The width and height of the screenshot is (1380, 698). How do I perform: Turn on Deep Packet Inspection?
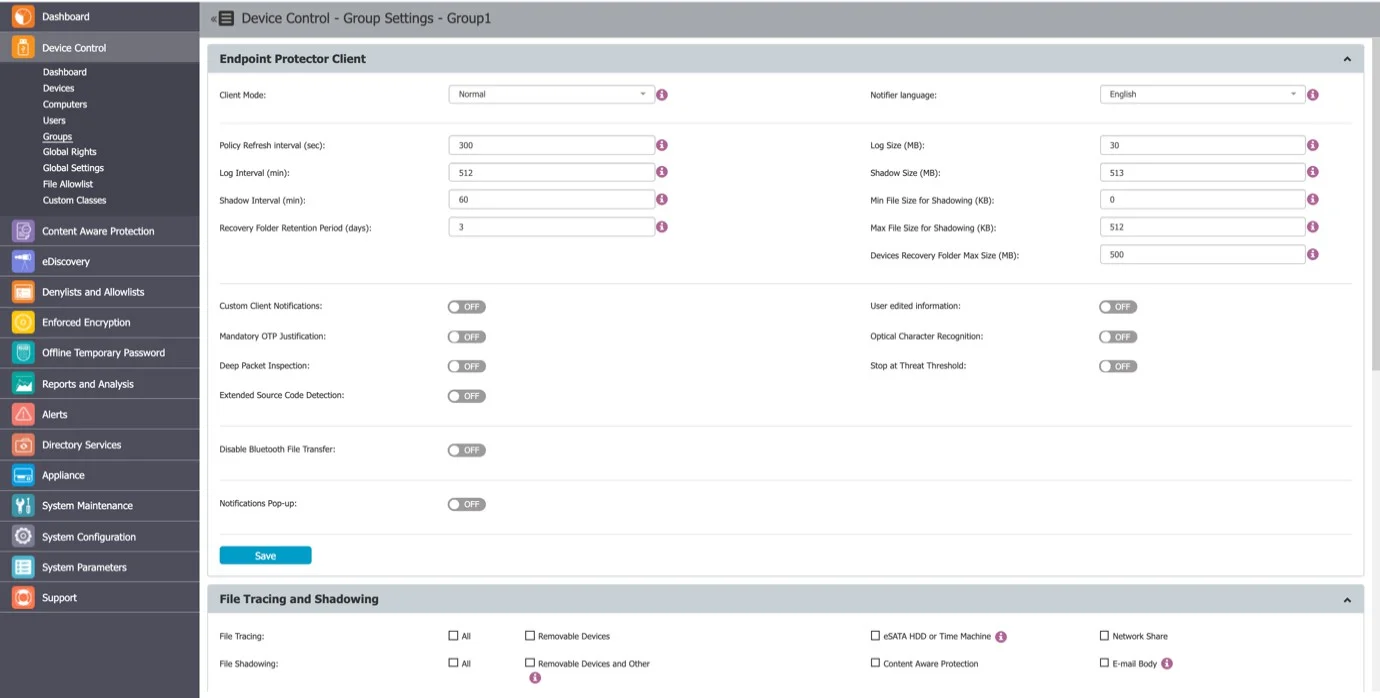(x=466, y=366)
